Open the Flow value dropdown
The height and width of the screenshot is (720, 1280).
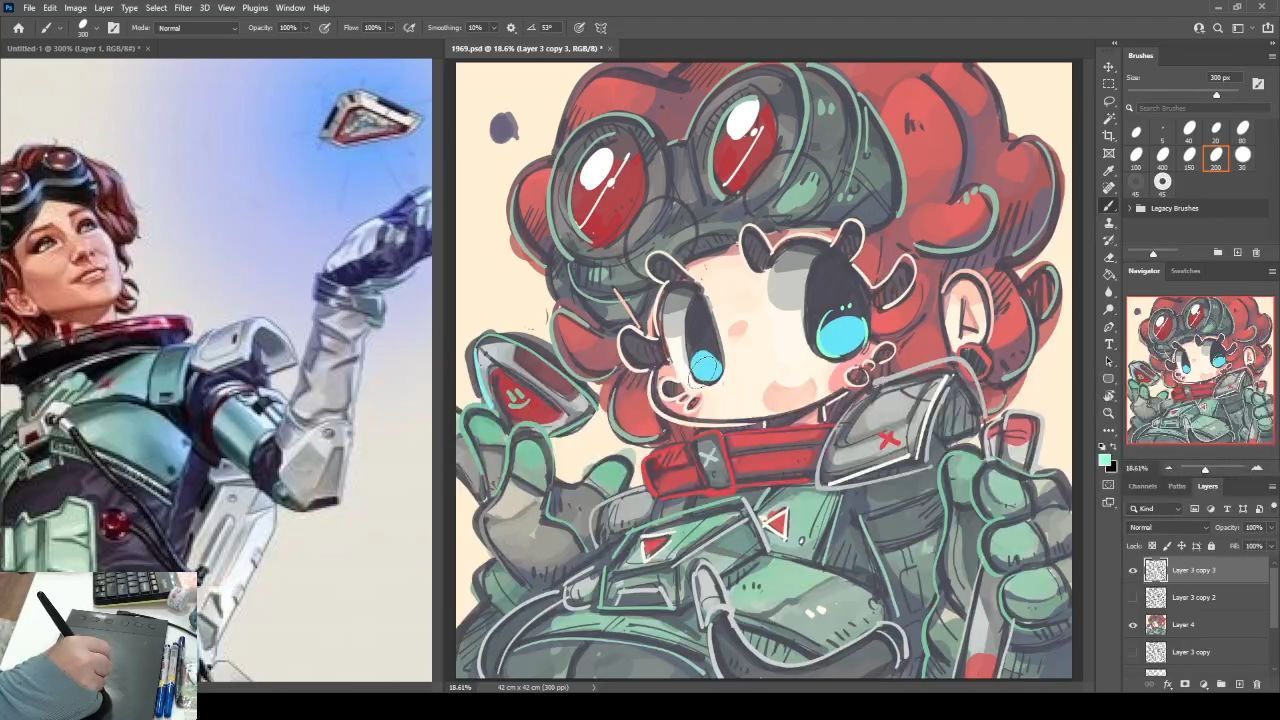click(x=390, y=28)
